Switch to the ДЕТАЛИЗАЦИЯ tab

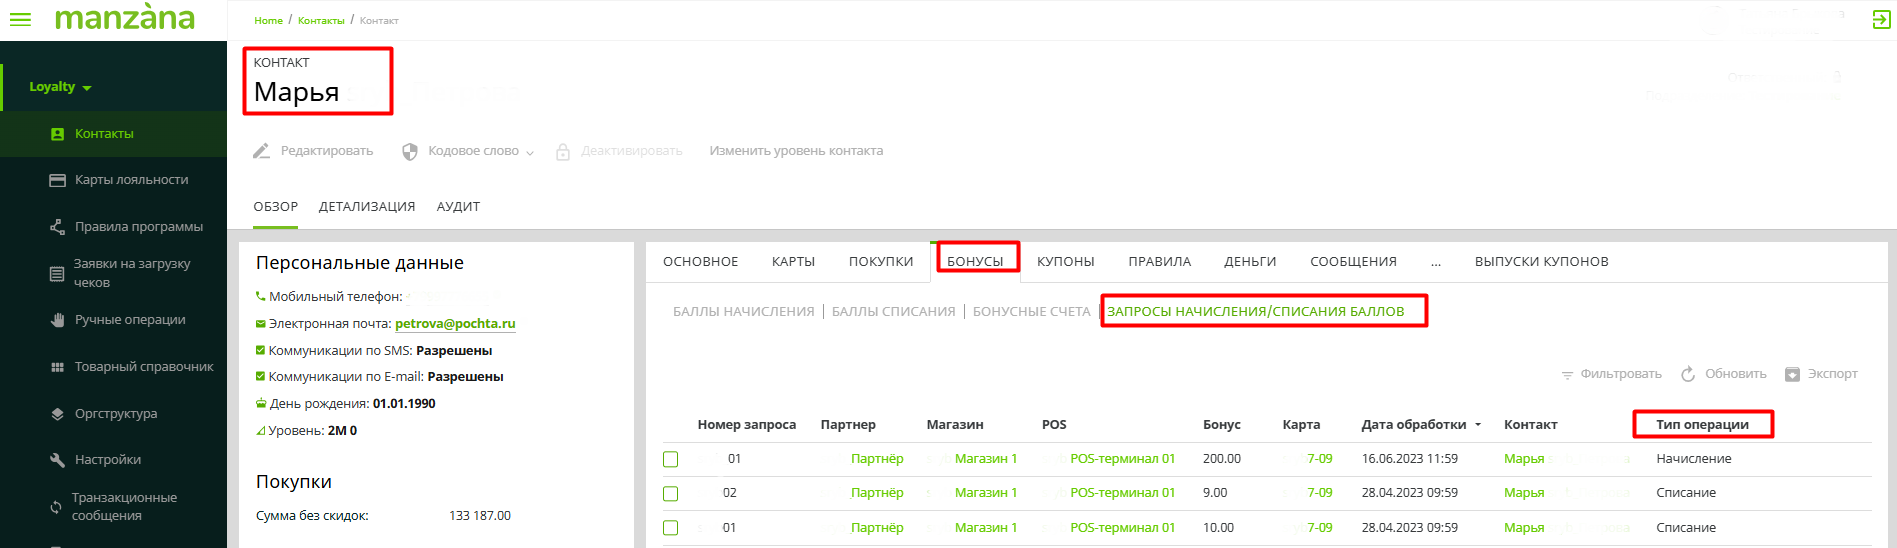(x=367, y=207)
